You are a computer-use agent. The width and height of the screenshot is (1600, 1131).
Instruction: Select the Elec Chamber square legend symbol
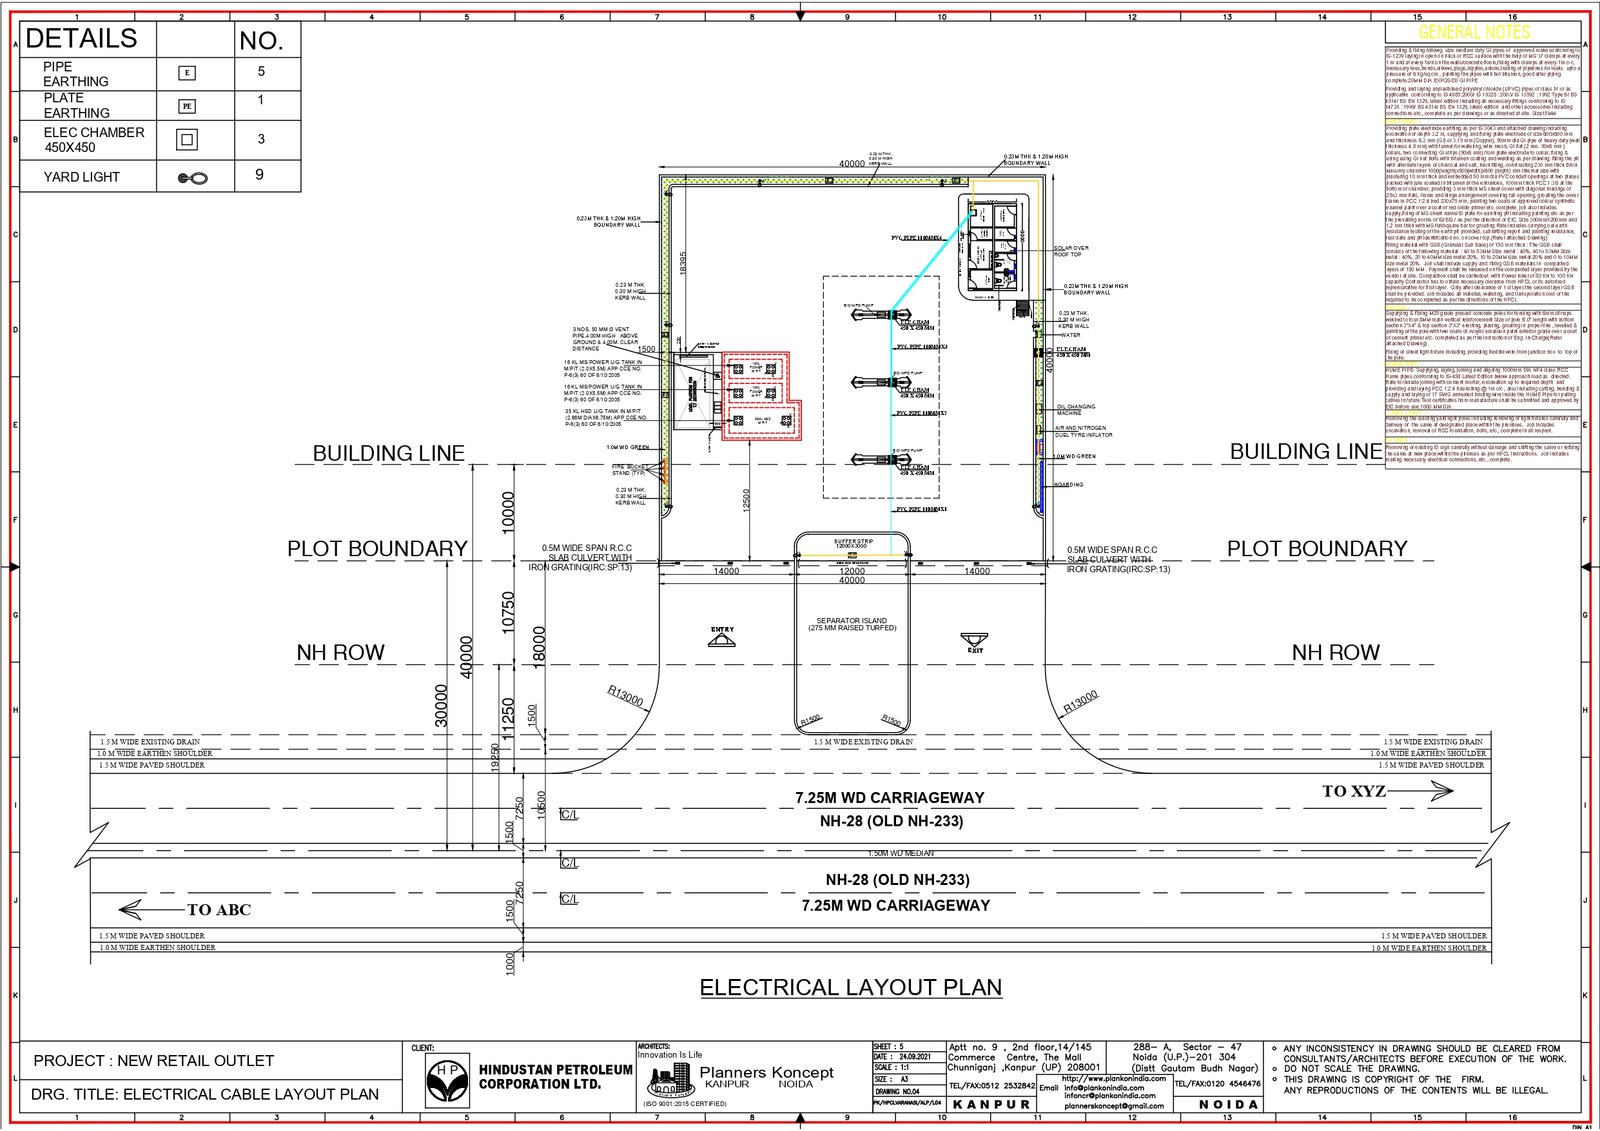(x=187, y=140)
